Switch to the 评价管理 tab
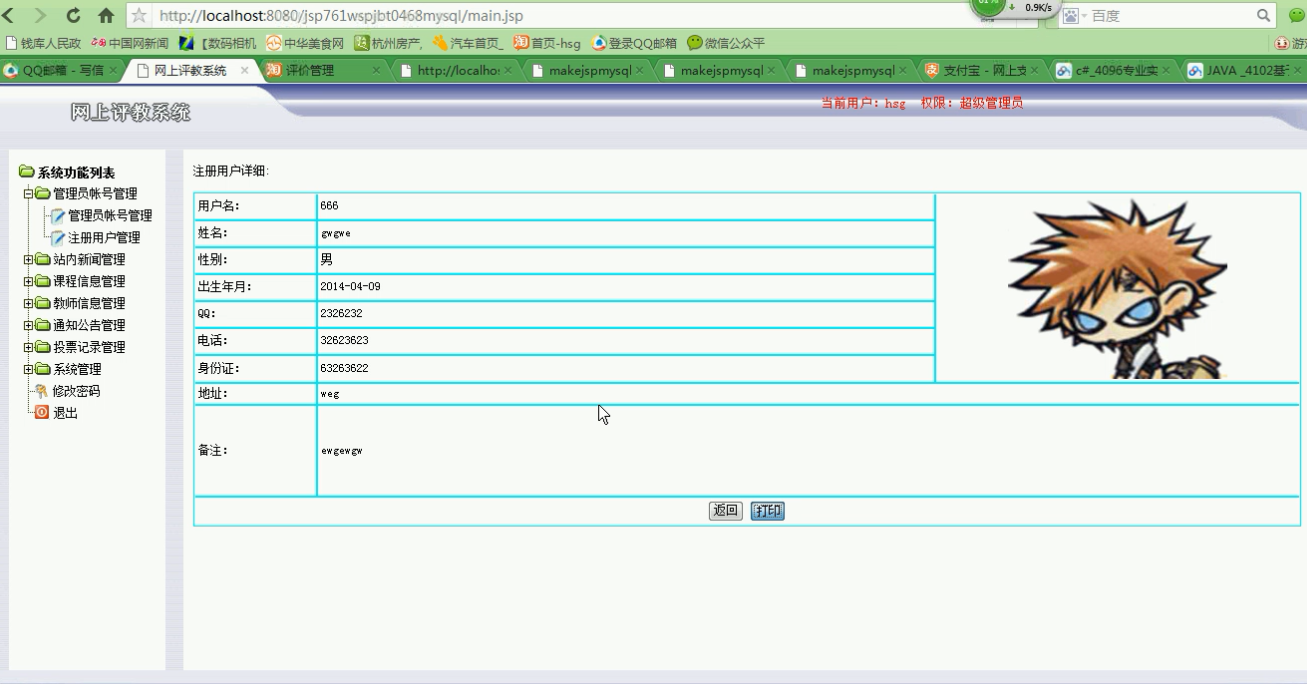The image size is (1307, 684). (x=323, y=70)
